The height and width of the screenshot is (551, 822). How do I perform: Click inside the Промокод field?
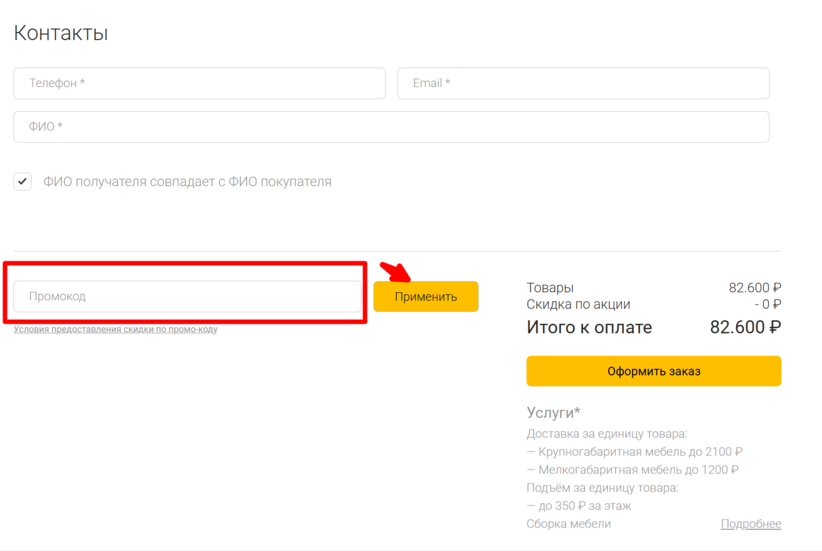coord(188,296)
